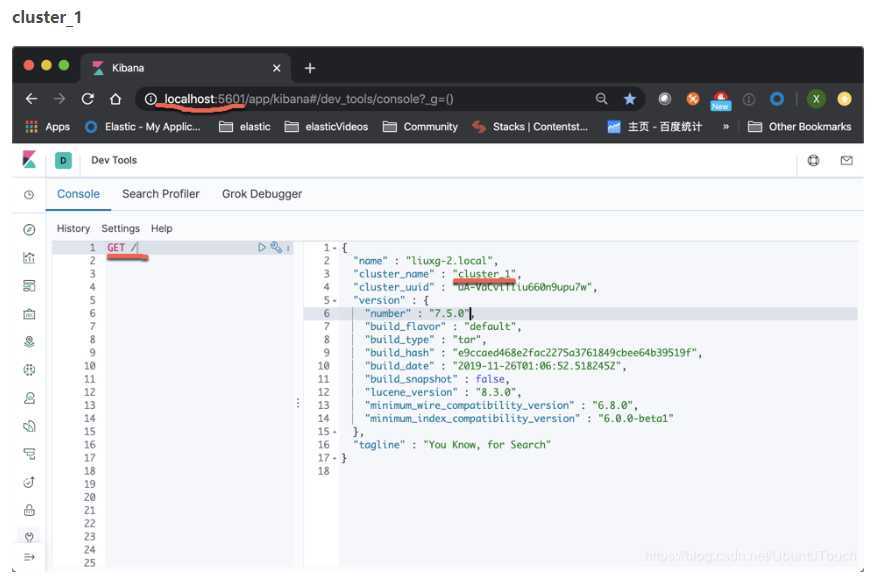Open console Settings

120,229
